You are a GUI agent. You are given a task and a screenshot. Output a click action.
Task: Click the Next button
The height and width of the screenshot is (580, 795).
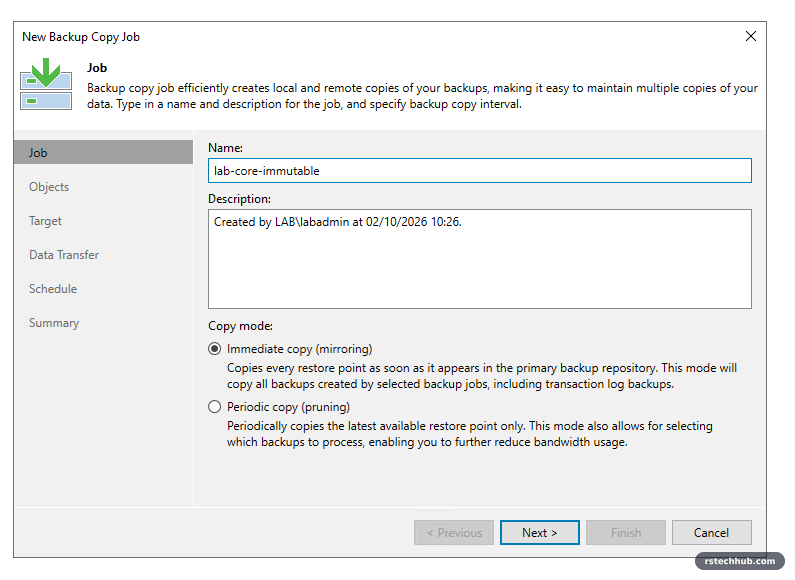tap(539, 532)
